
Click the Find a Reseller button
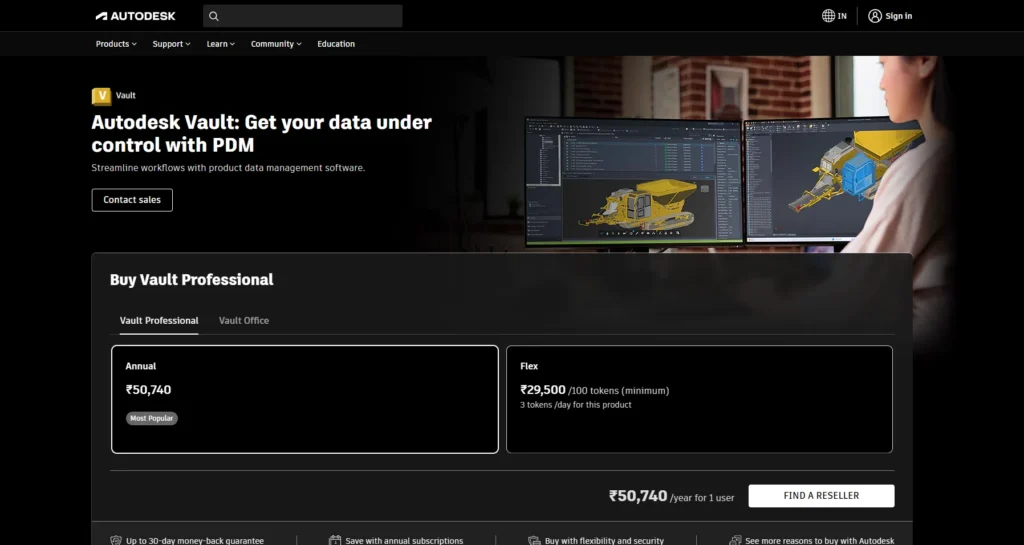(x=822, y=495)
